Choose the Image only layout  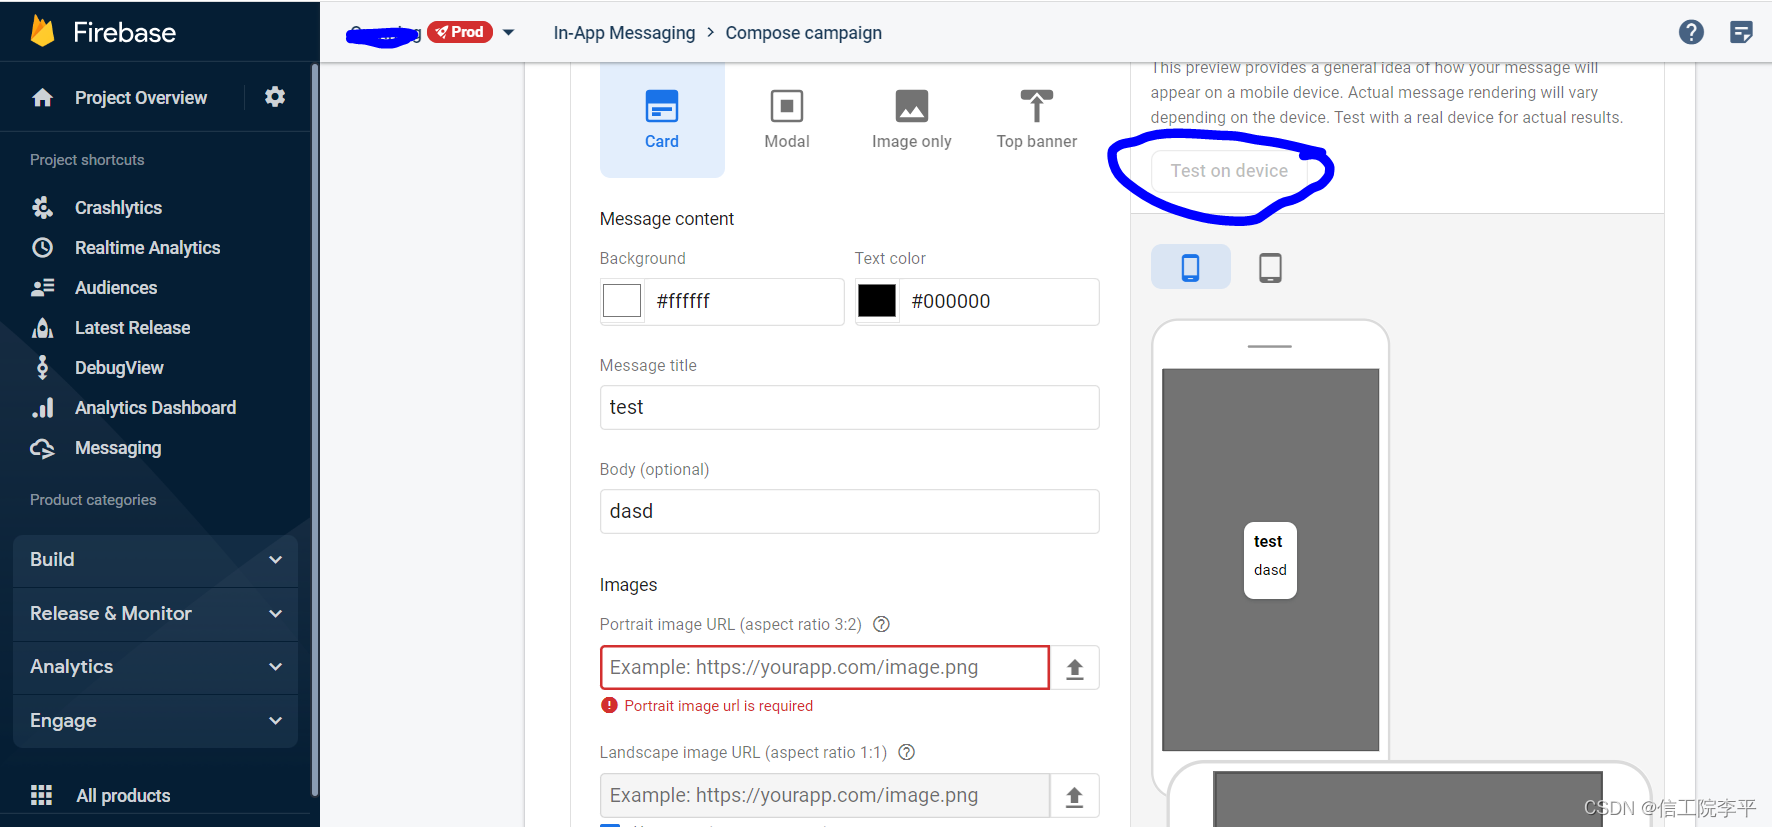click(x=912, y=120)
